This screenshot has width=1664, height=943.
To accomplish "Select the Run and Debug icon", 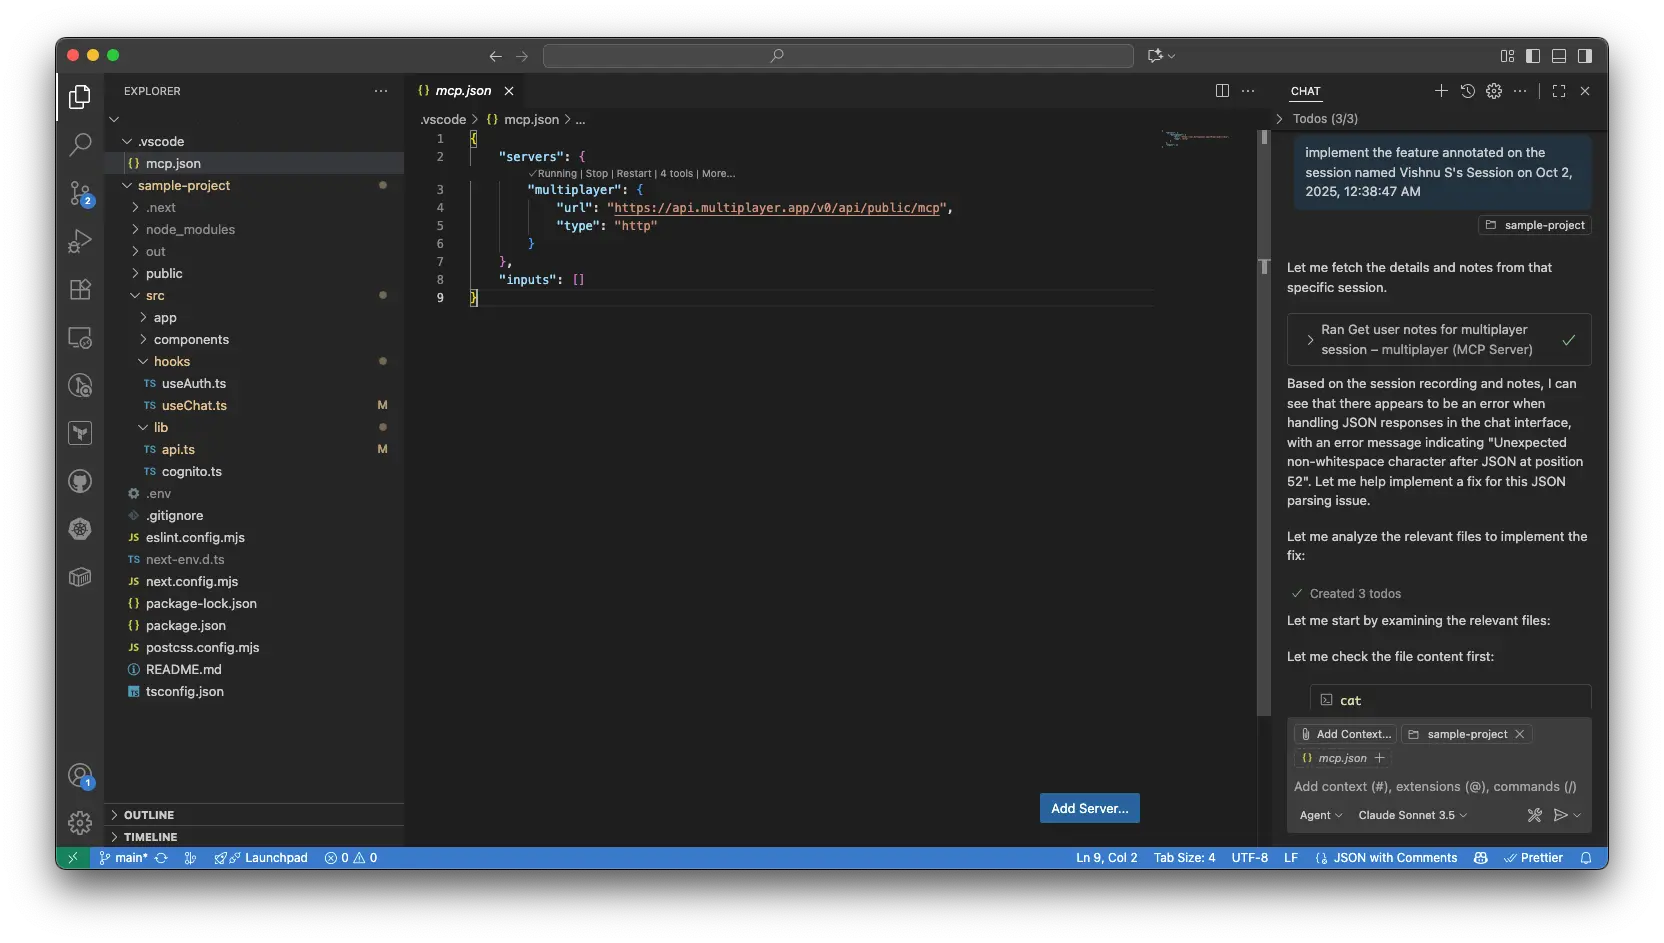I will coord(80,241).
